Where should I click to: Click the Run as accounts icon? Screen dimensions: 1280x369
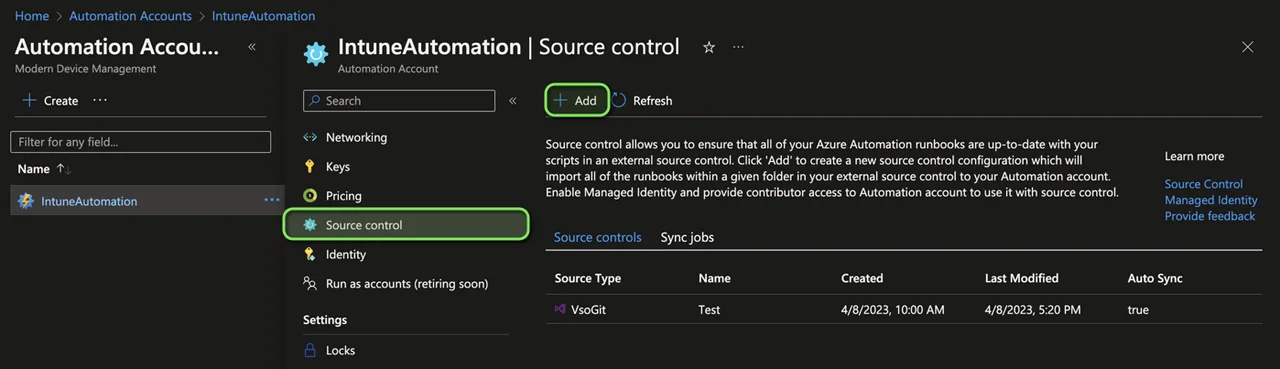point(310,284)
